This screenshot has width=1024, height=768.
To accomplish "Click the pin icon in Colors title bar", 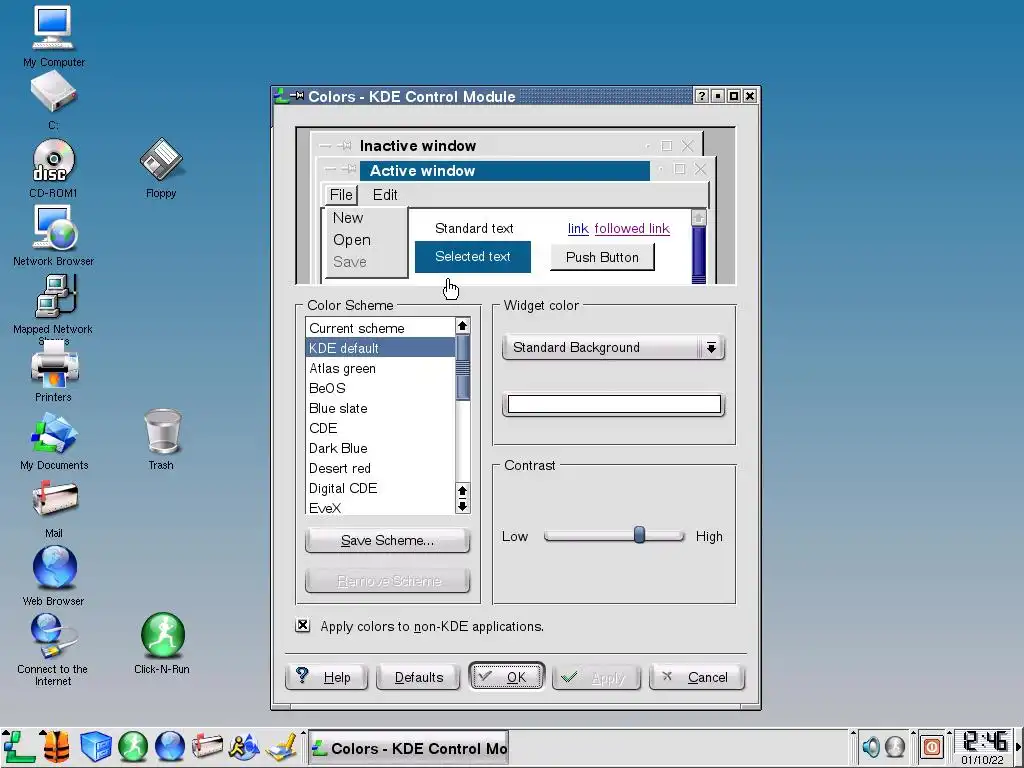I will pyautogui.click(x=297, y=96).
